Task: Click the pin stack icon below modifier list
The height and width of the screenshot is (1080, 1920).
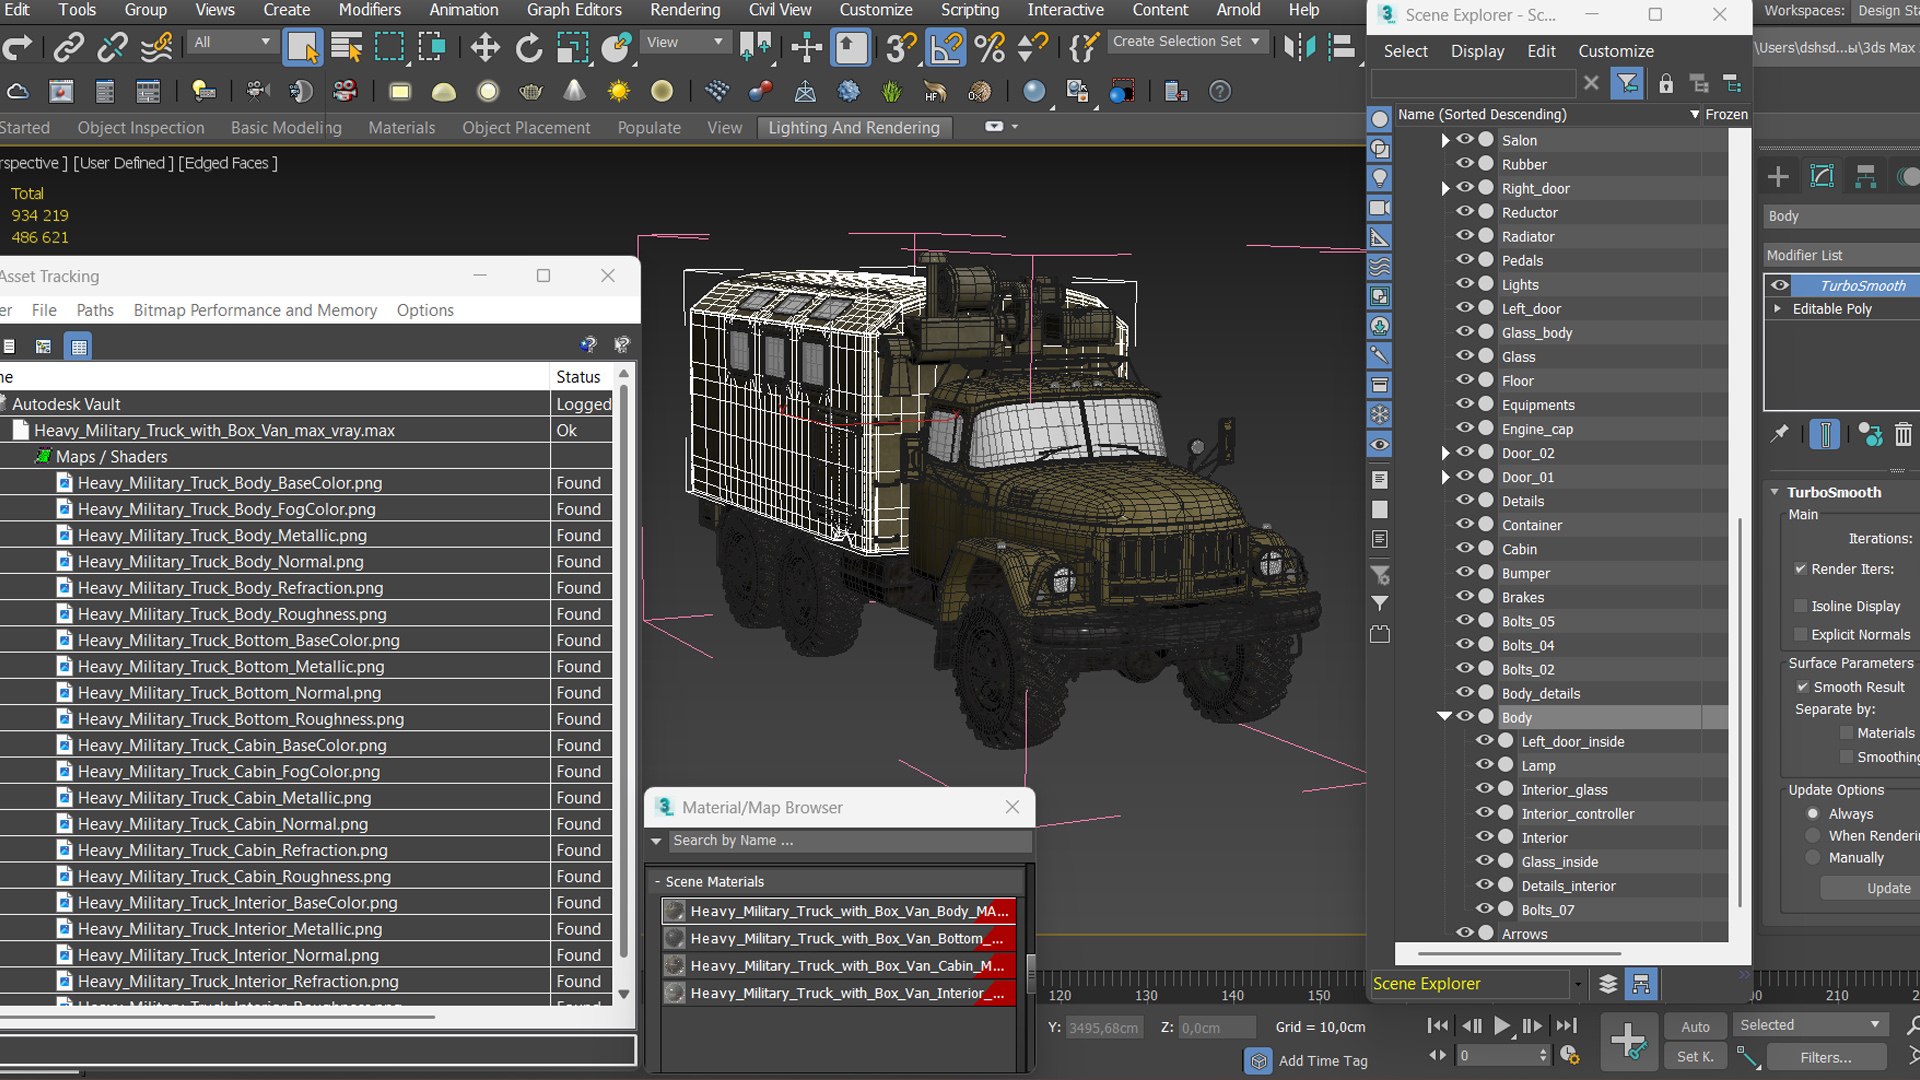Action: tap(1779, 434)
